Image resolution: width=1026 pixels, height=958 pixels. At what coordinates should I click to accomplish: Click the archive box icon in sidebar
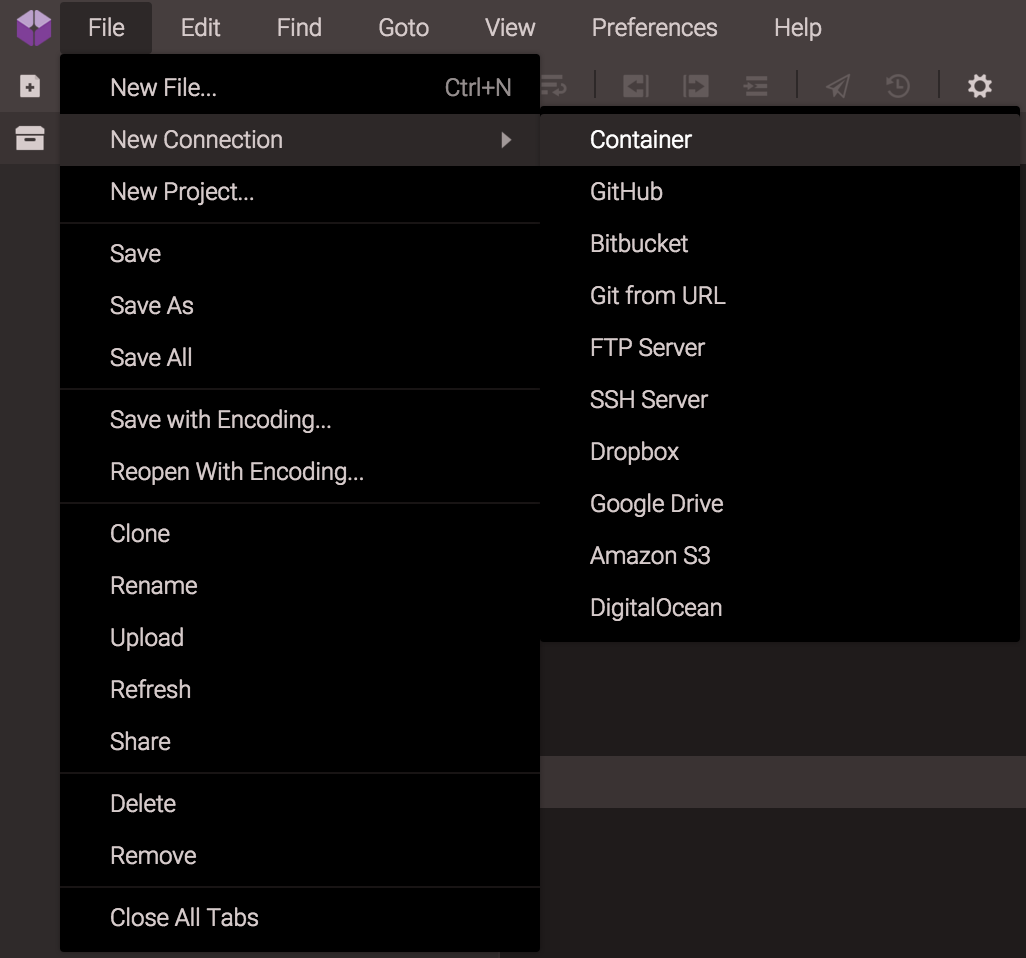[x=30, y=139]
